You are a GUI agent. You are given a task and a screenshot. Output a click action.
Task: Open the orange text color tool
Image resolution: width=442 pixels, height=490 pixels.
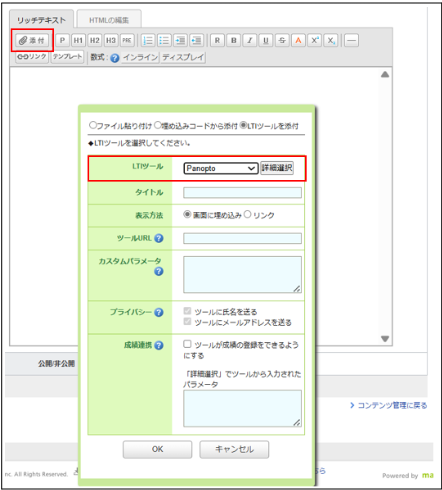298,40
